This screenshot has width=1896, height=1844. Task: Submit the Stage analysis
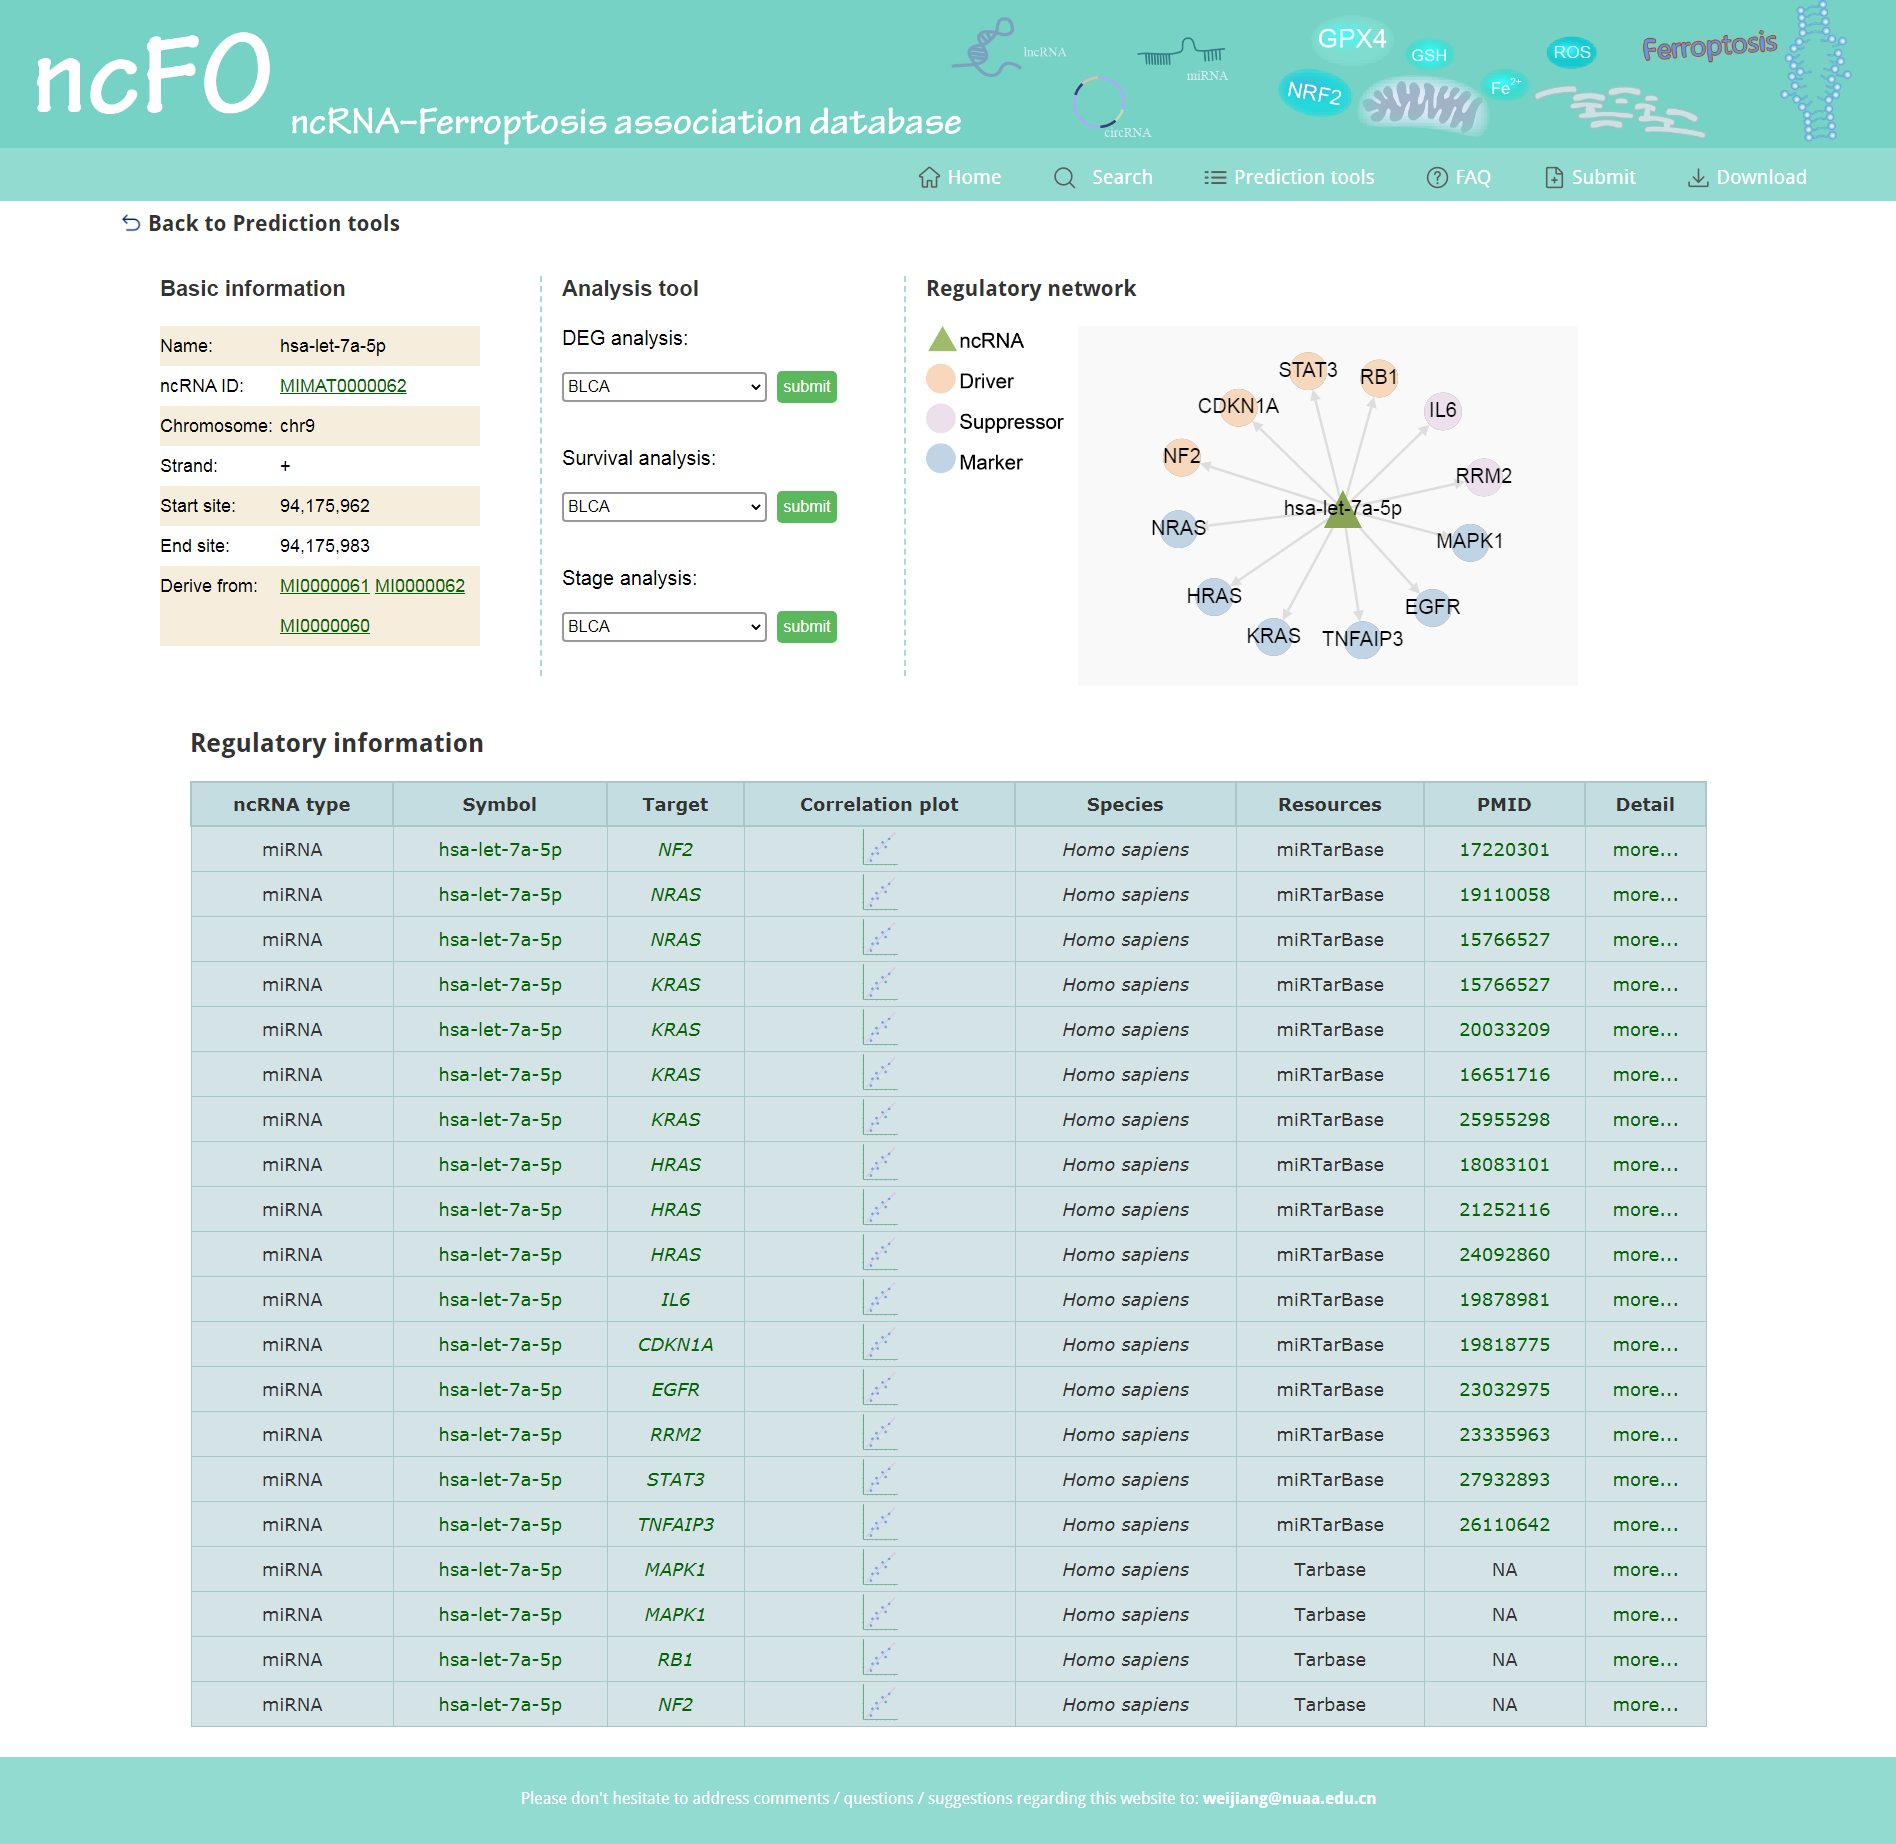(x=807, y=627)
